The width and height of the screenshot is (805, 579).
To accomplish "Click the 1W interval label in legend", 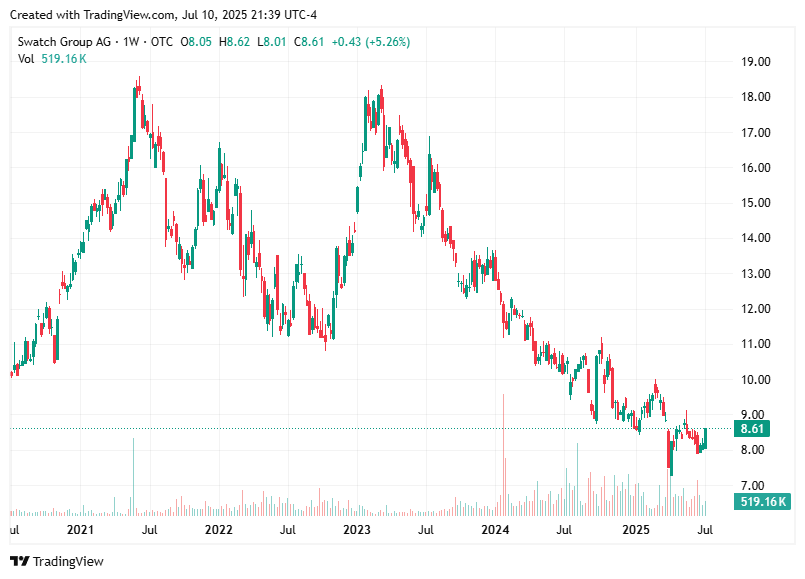I will (131, 42).
